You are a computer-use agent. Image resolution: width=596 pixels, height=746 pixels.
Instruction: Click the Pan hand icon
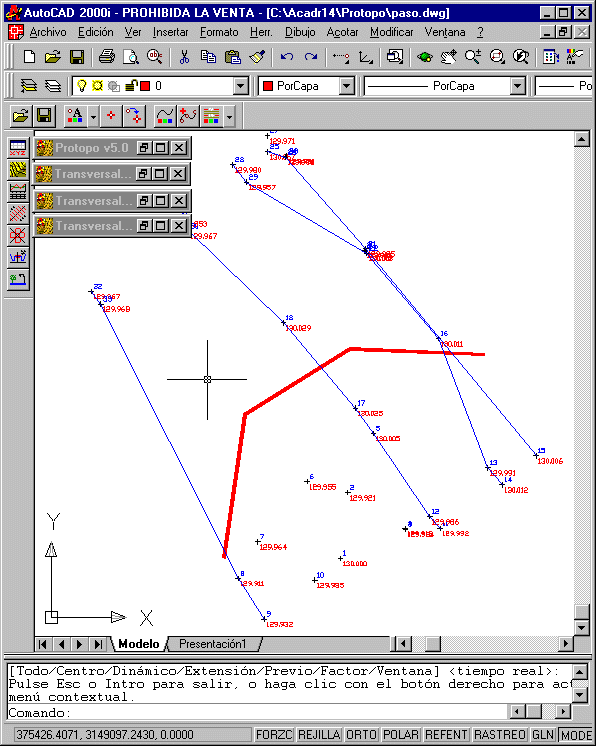point(448,58)
